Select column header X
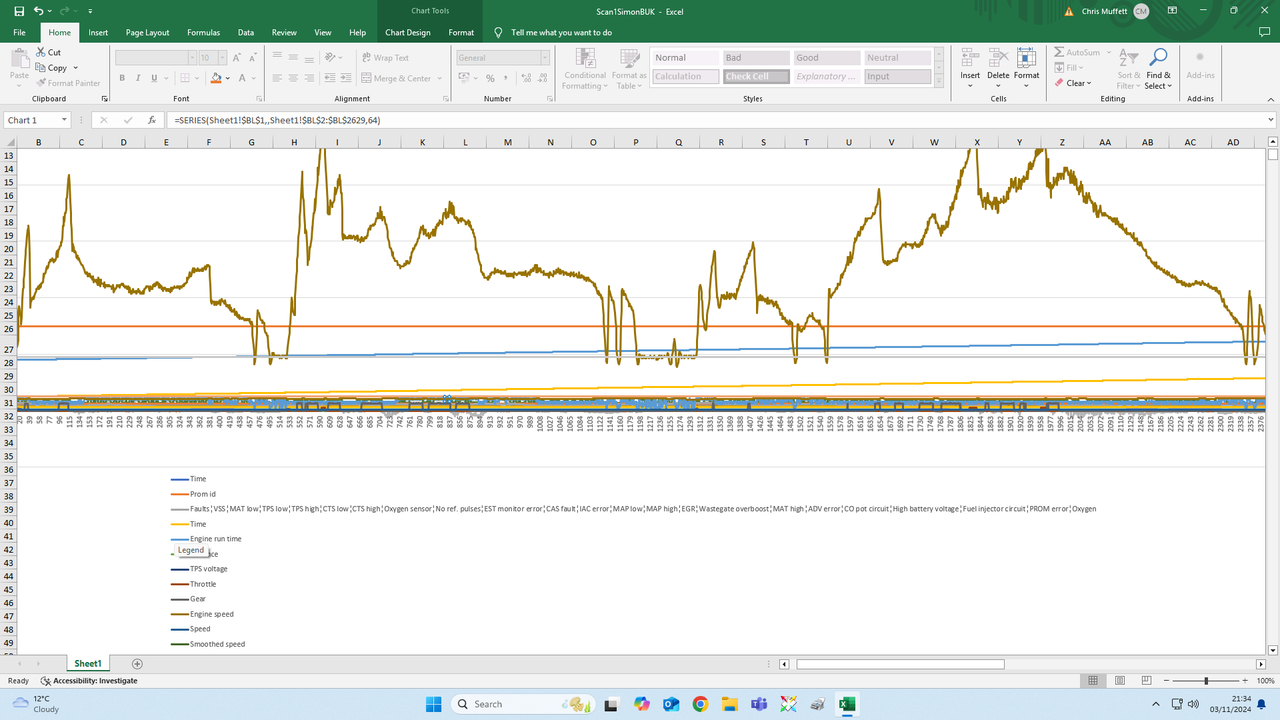 pyautogui.click(x=977, y=142)
